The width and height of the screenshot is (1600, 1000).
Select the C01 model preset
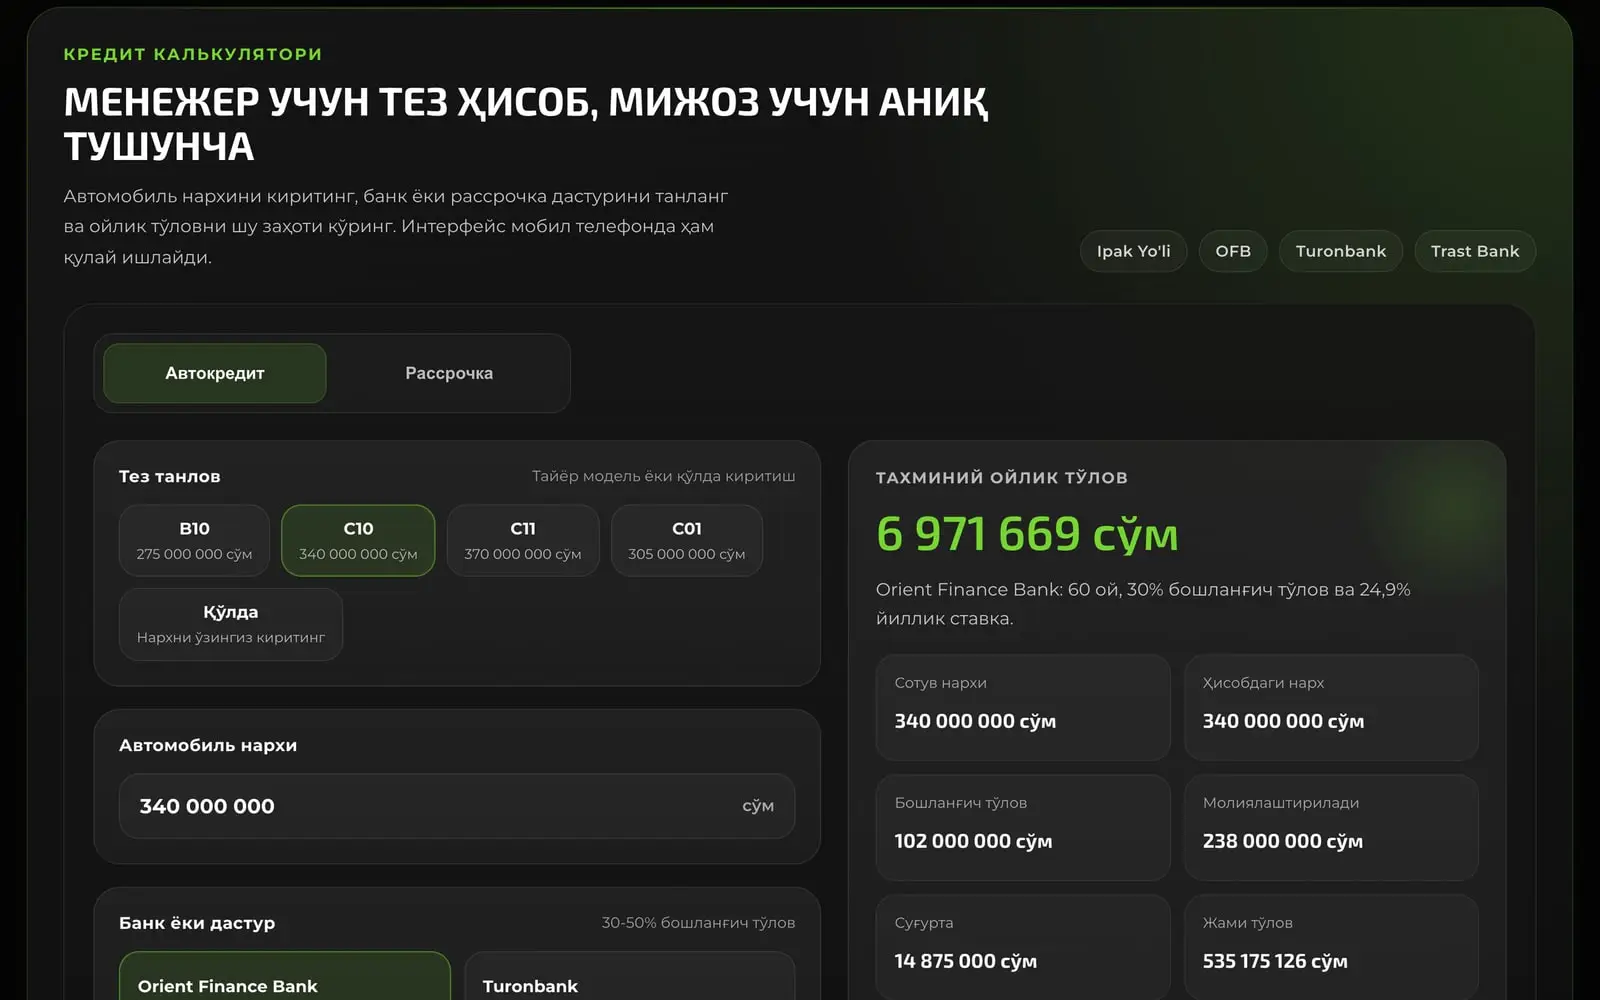coord(687,541)
